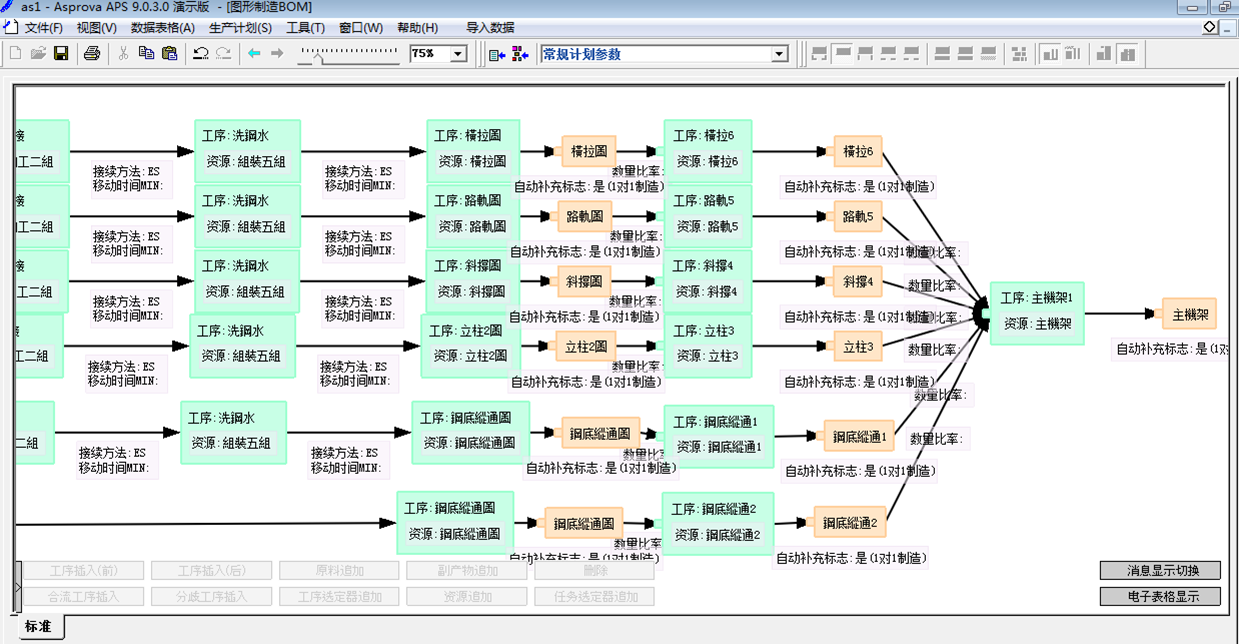Click the 电子表格显示 button

1160,596
